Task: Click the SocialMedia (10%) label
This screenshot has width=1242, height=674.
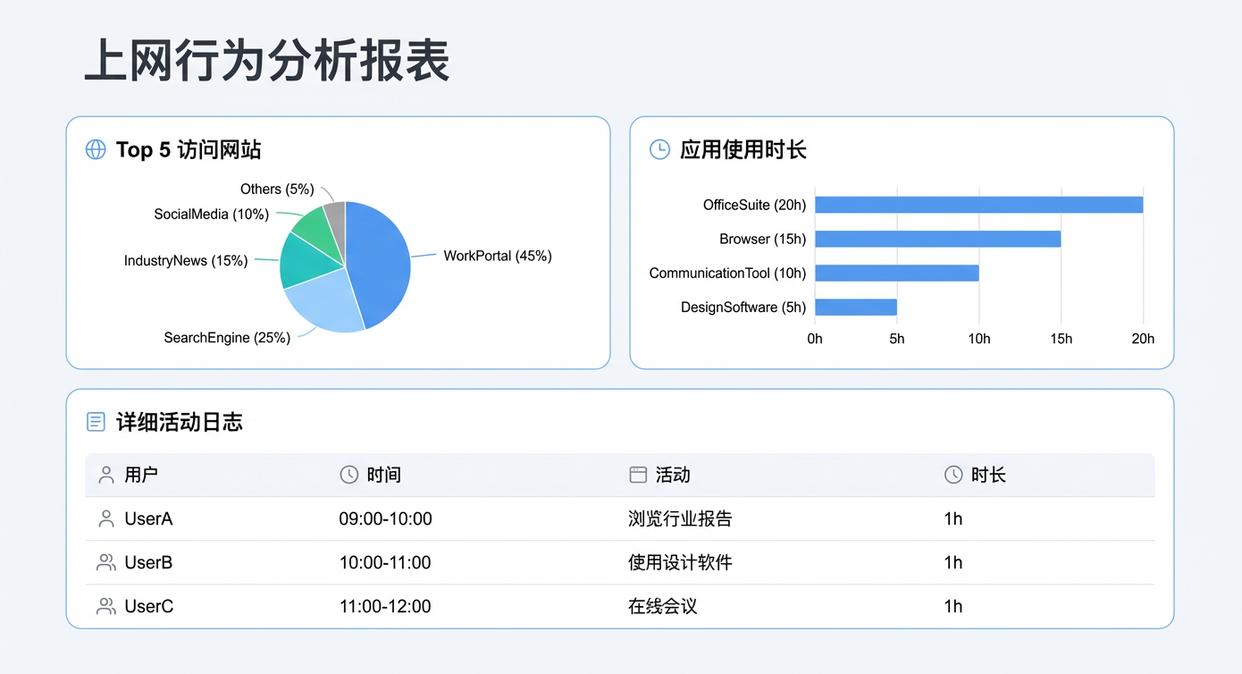Action: [211, 214]
